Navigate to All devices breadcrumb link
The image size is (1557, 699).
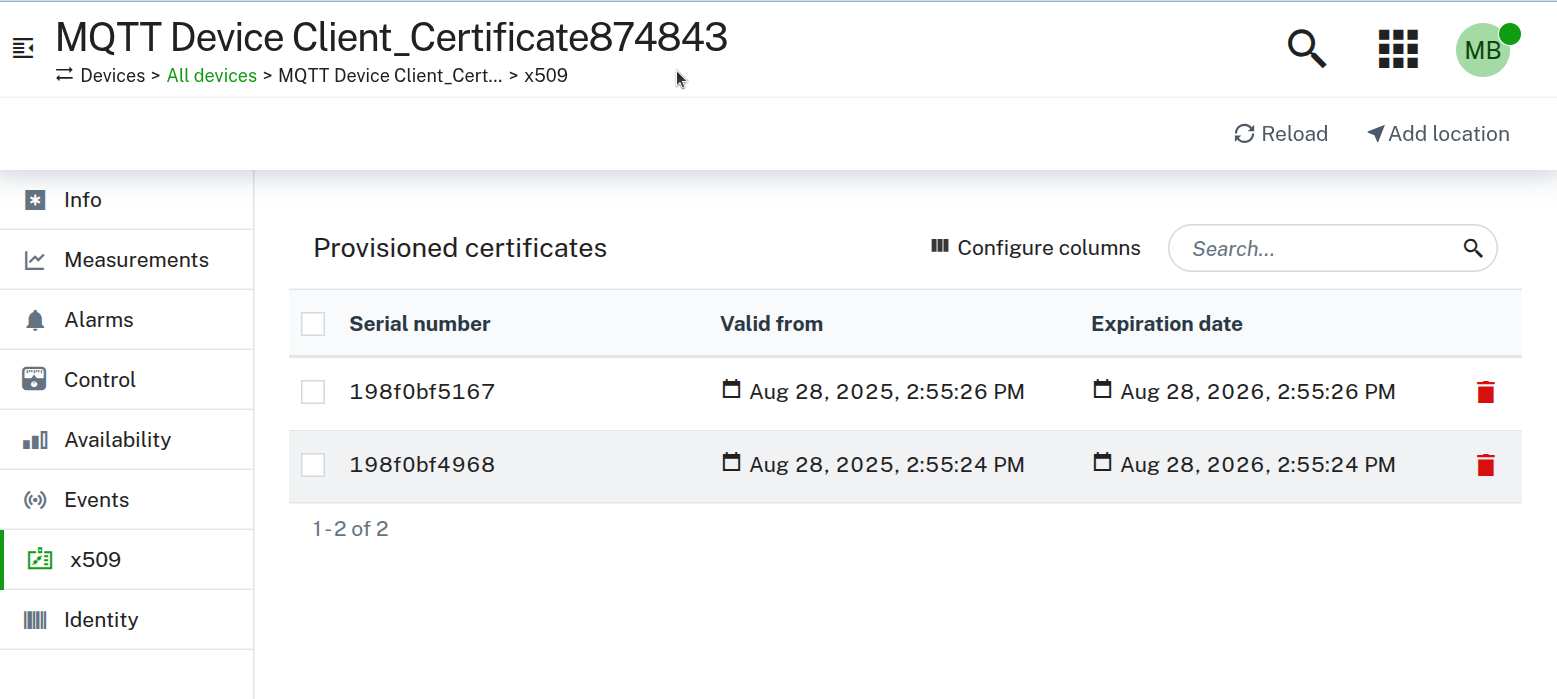tap(211, 75)
